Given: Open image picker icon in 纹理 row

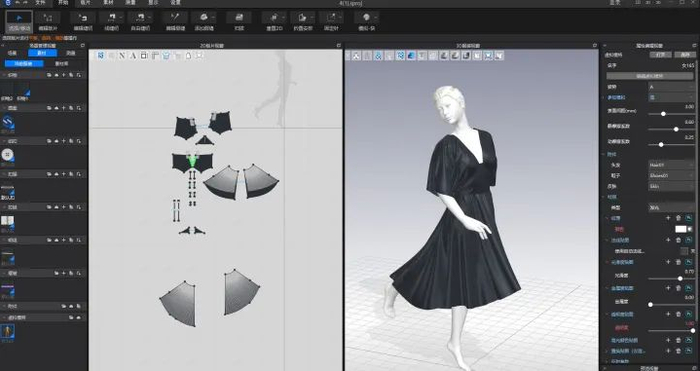Looking at the screenshot, I should tap(689, 218).
